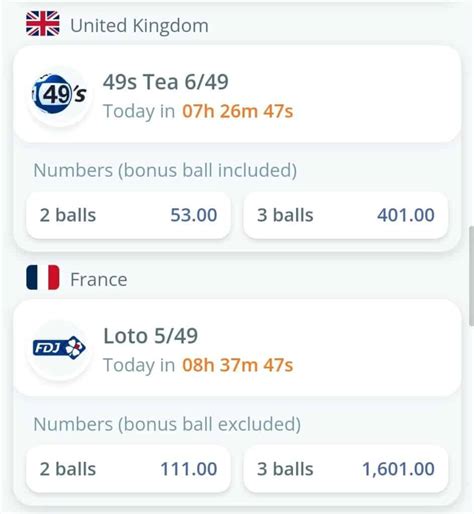Select 3 balls odds 401.00
474x514 pixels.
click(x=346, y=215)
